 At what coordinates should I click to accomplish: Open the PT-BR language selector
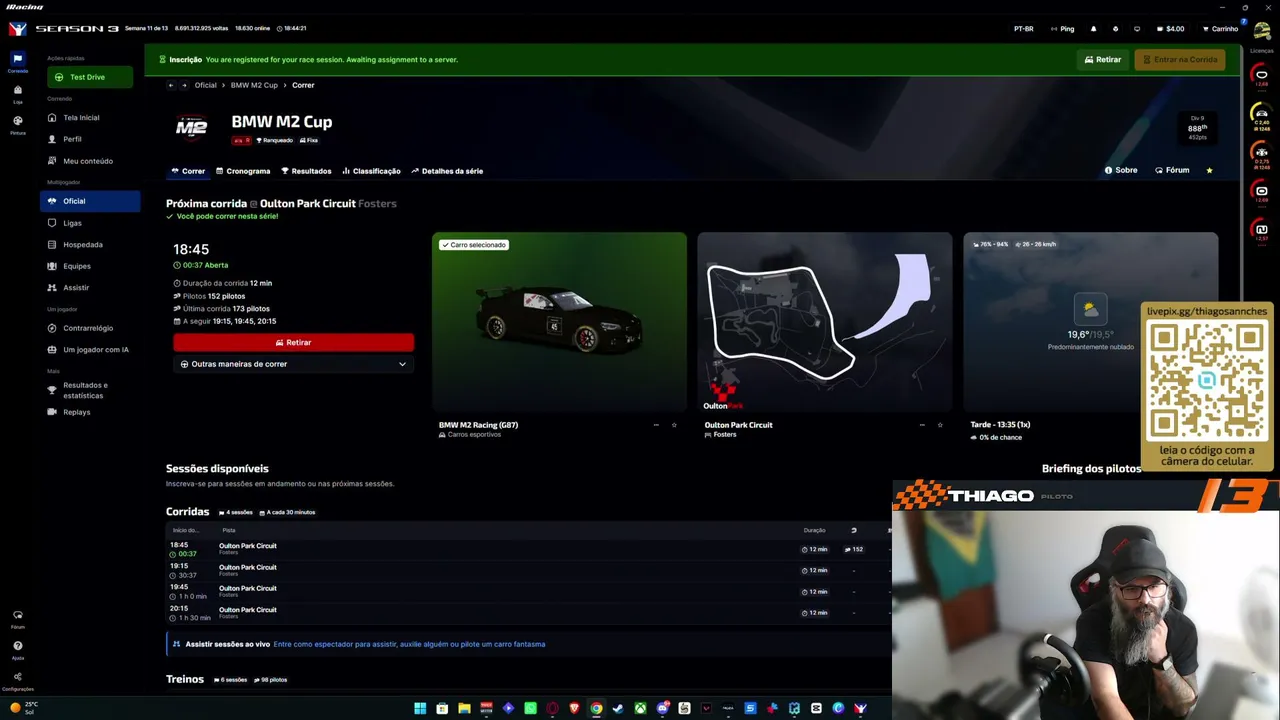click(1023, 29)
